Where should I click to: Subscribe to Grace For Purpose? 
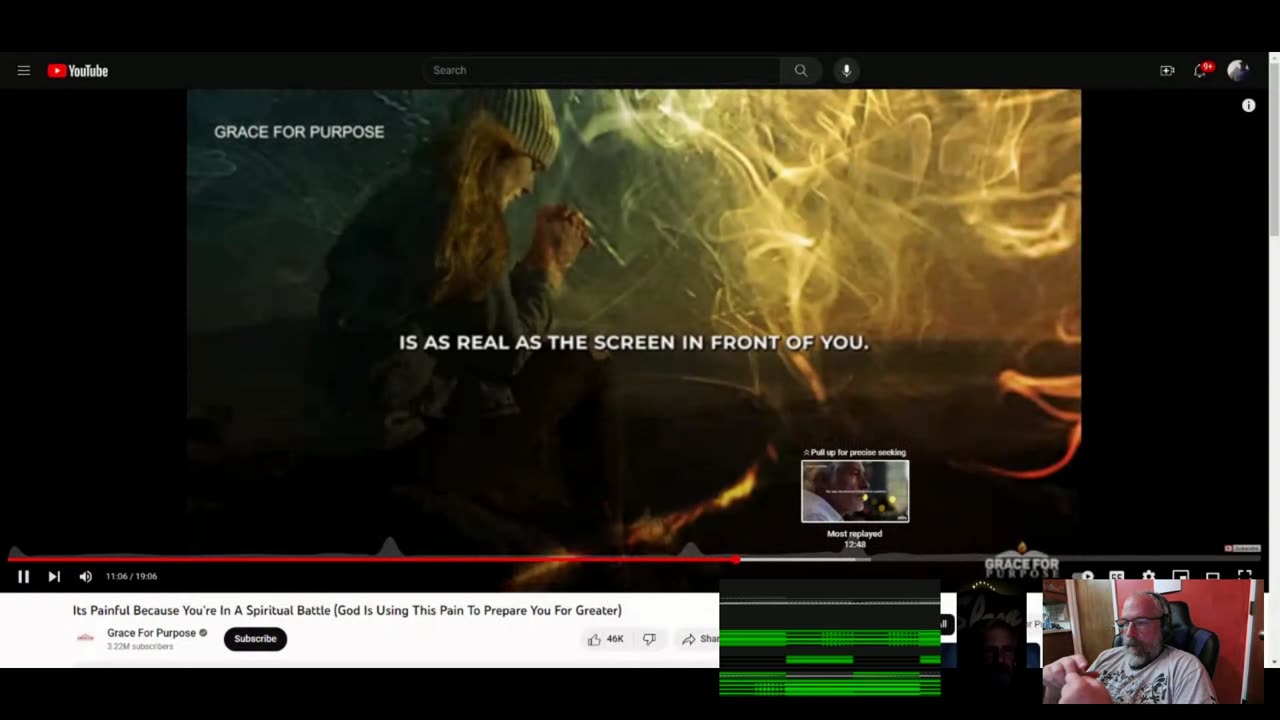[x=255, y=639]
